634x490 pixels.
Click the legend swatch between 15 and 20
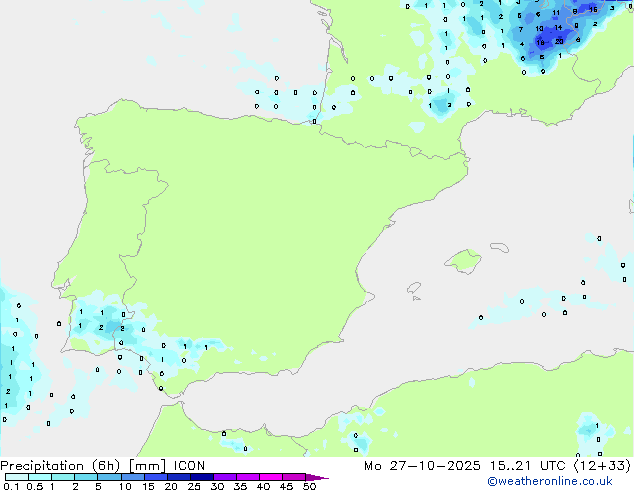156,477
